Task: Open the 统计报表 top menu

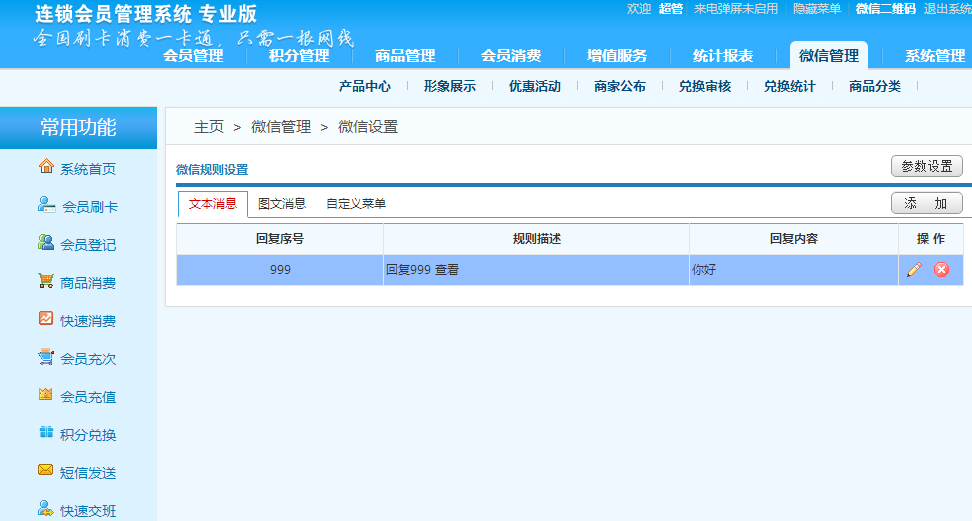Action: (x=723, y=56)
